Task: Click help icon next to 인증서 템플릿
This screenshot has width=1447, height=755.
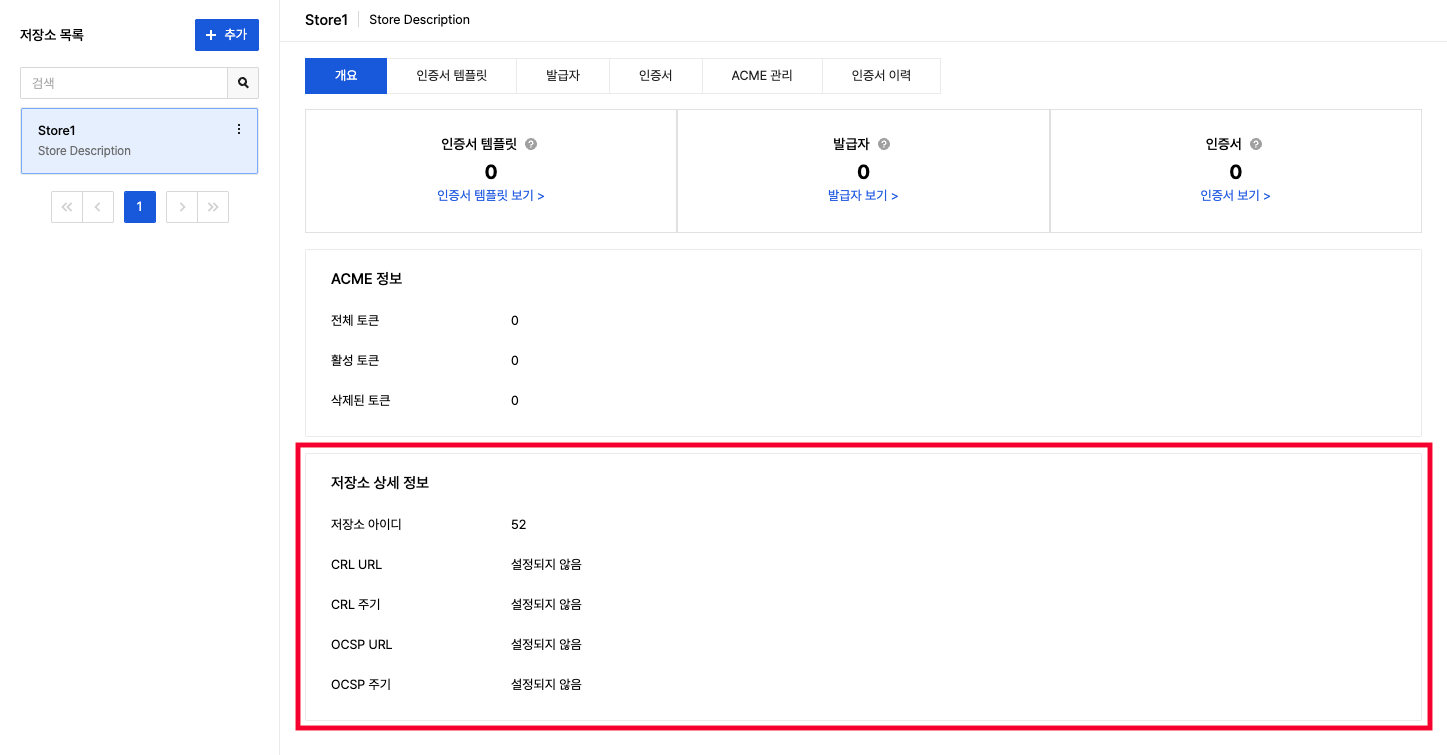Action: (x=531, y=144)
